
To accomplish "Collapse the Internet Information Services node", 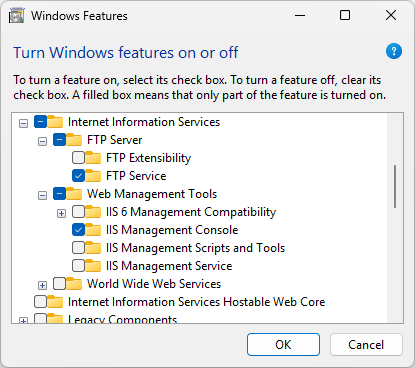I will pos(23,124).
